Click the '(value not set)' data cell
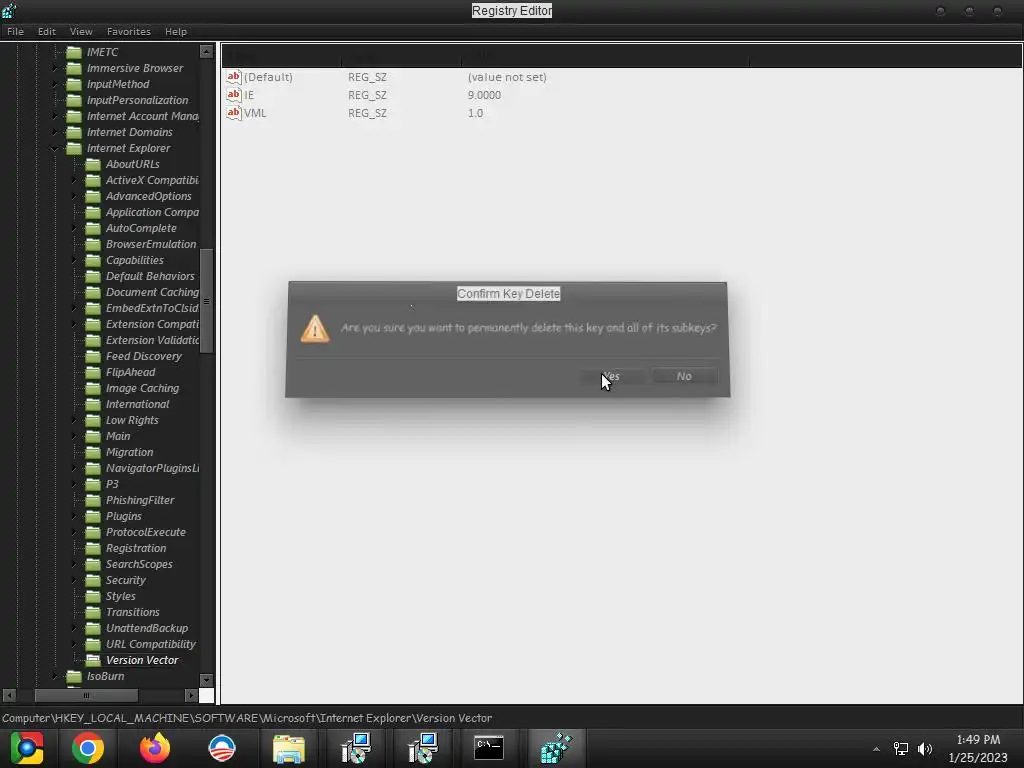Screen dimensions: 1024x768 (x=507, y=77)
